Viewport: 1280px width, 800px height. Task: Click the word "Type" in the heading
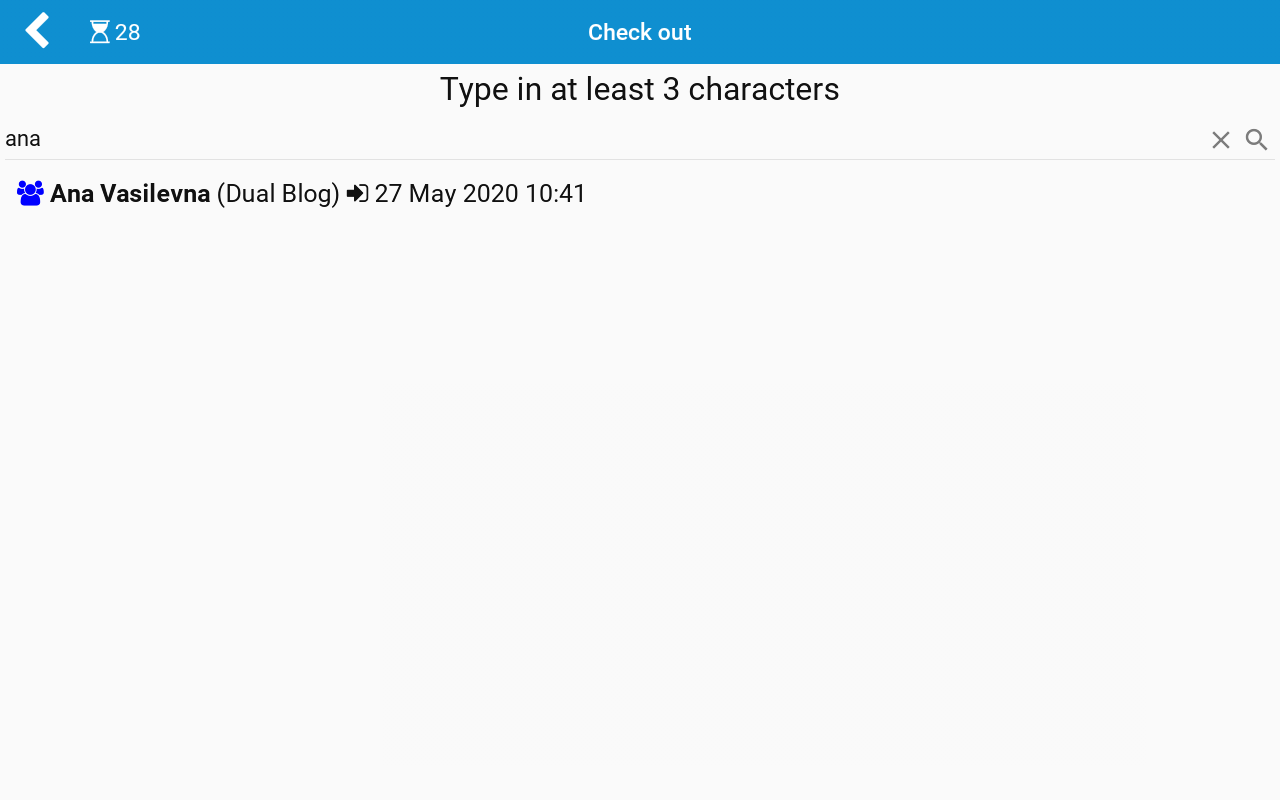coord(474,89)
